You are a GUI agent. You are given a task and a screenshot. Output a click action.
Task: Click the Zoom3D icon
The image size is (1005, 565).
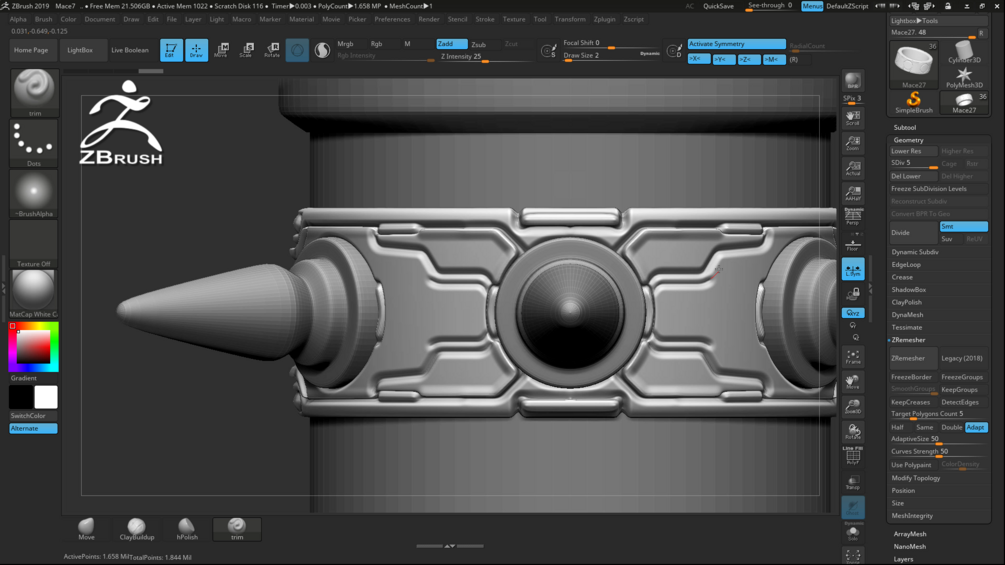pyautogui.click(x=852, y=407)
